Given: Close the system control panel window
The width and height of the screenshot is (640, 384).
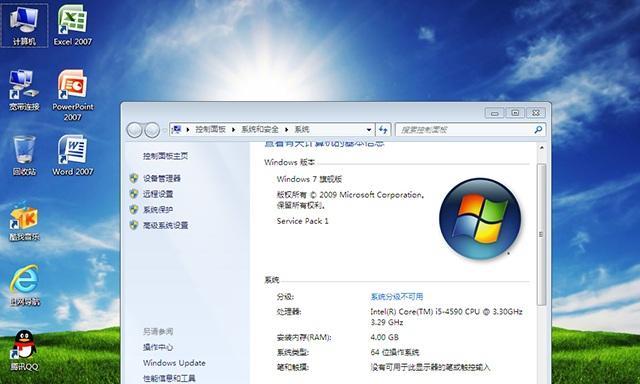Looking at the screenshot, I should [536, 113].
